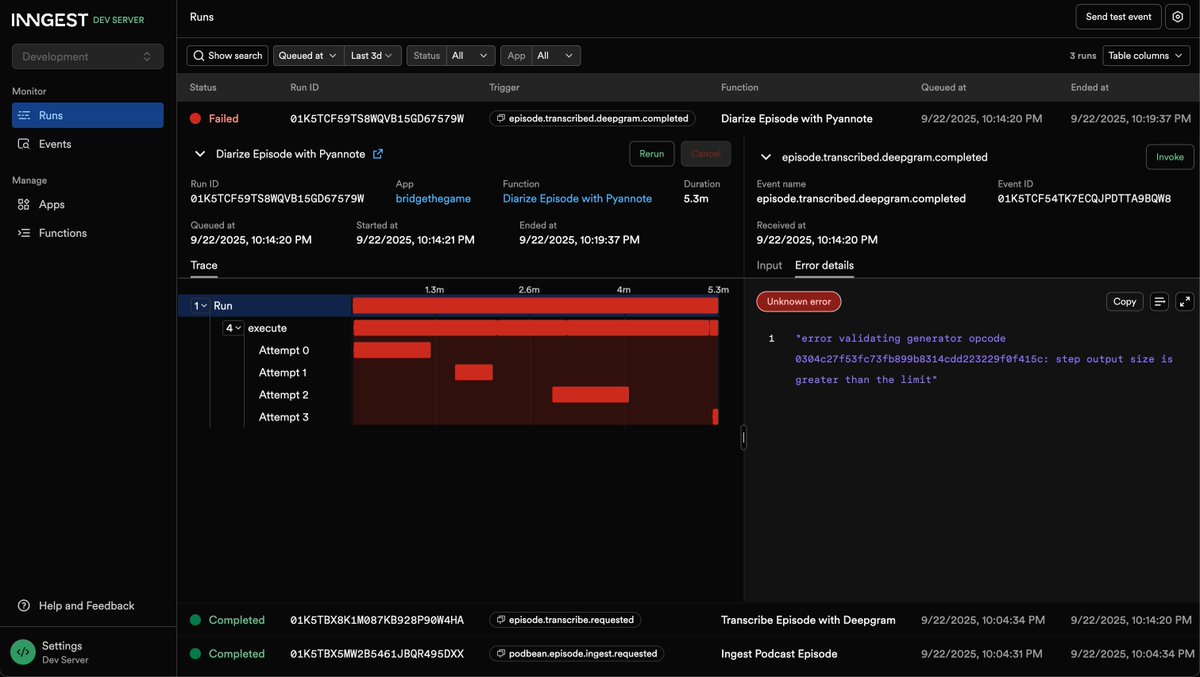The height and width of the screenshot is (677, 1200).
Task: Click the podbean.episode.ingest.requested trigger pill
Action: (x=576, y=654)
